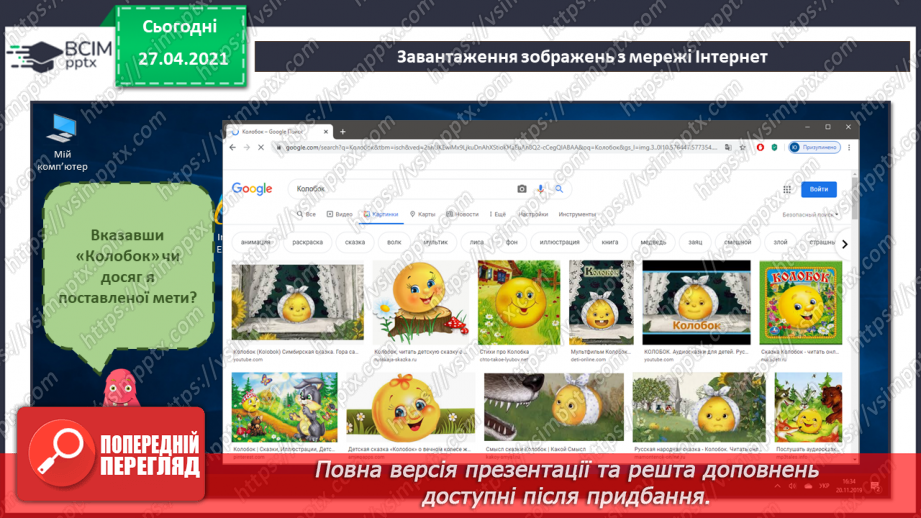
Task: Stop page loading with the X button
Action: coord(261,147)
